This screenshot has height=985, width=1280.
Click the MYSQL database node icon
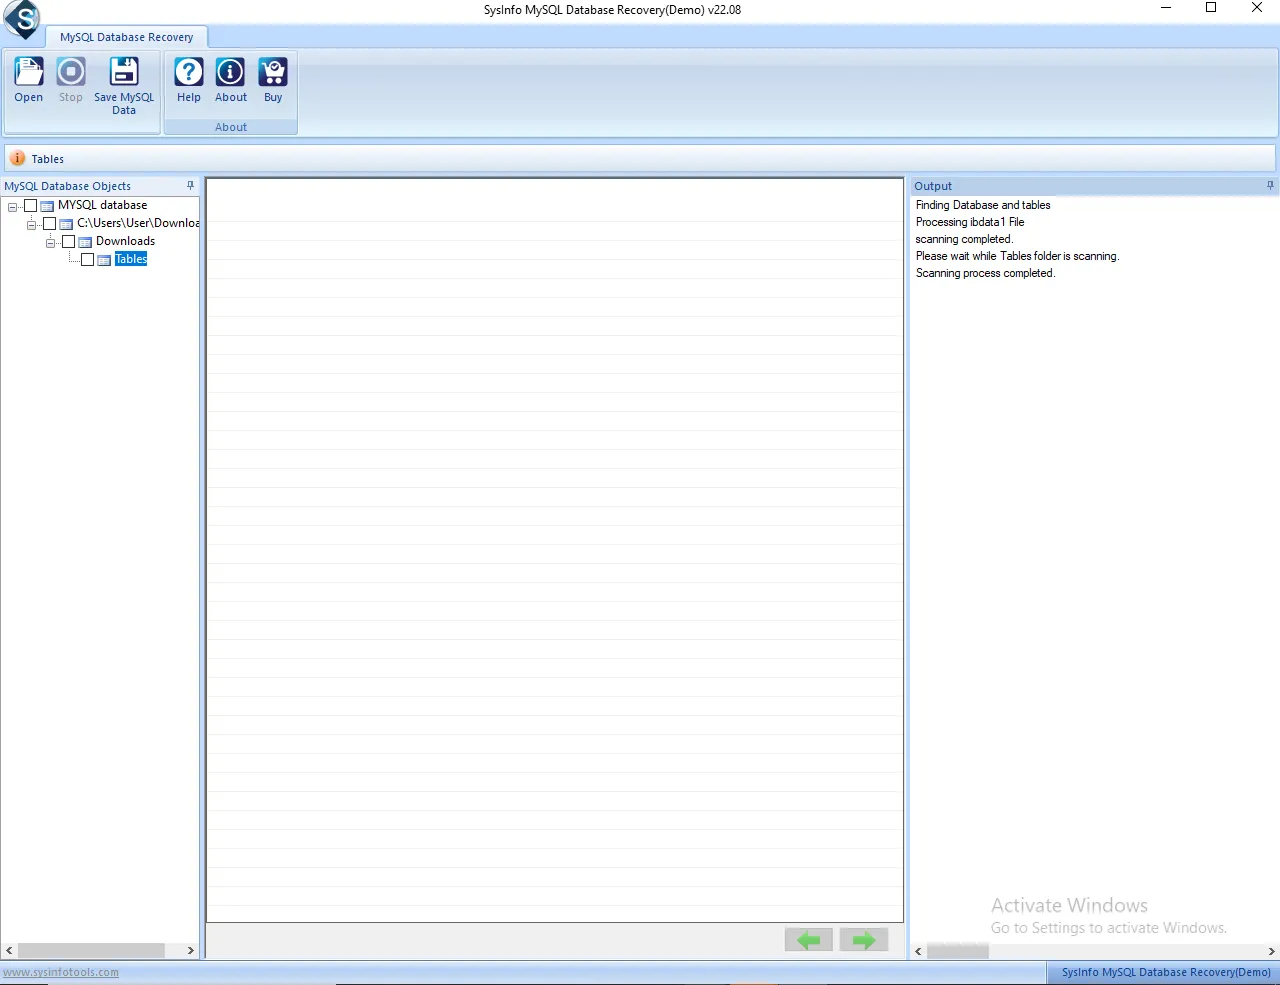47,206
